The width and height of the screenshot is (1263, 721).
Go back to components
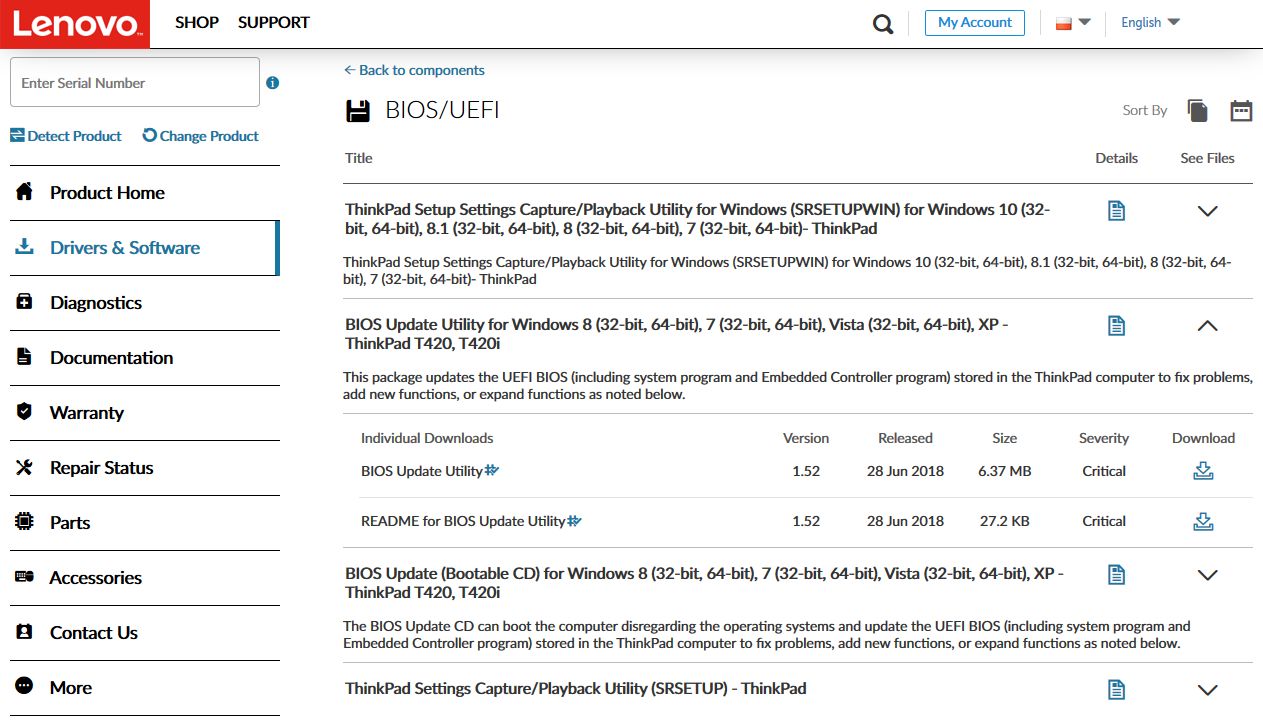414,70
